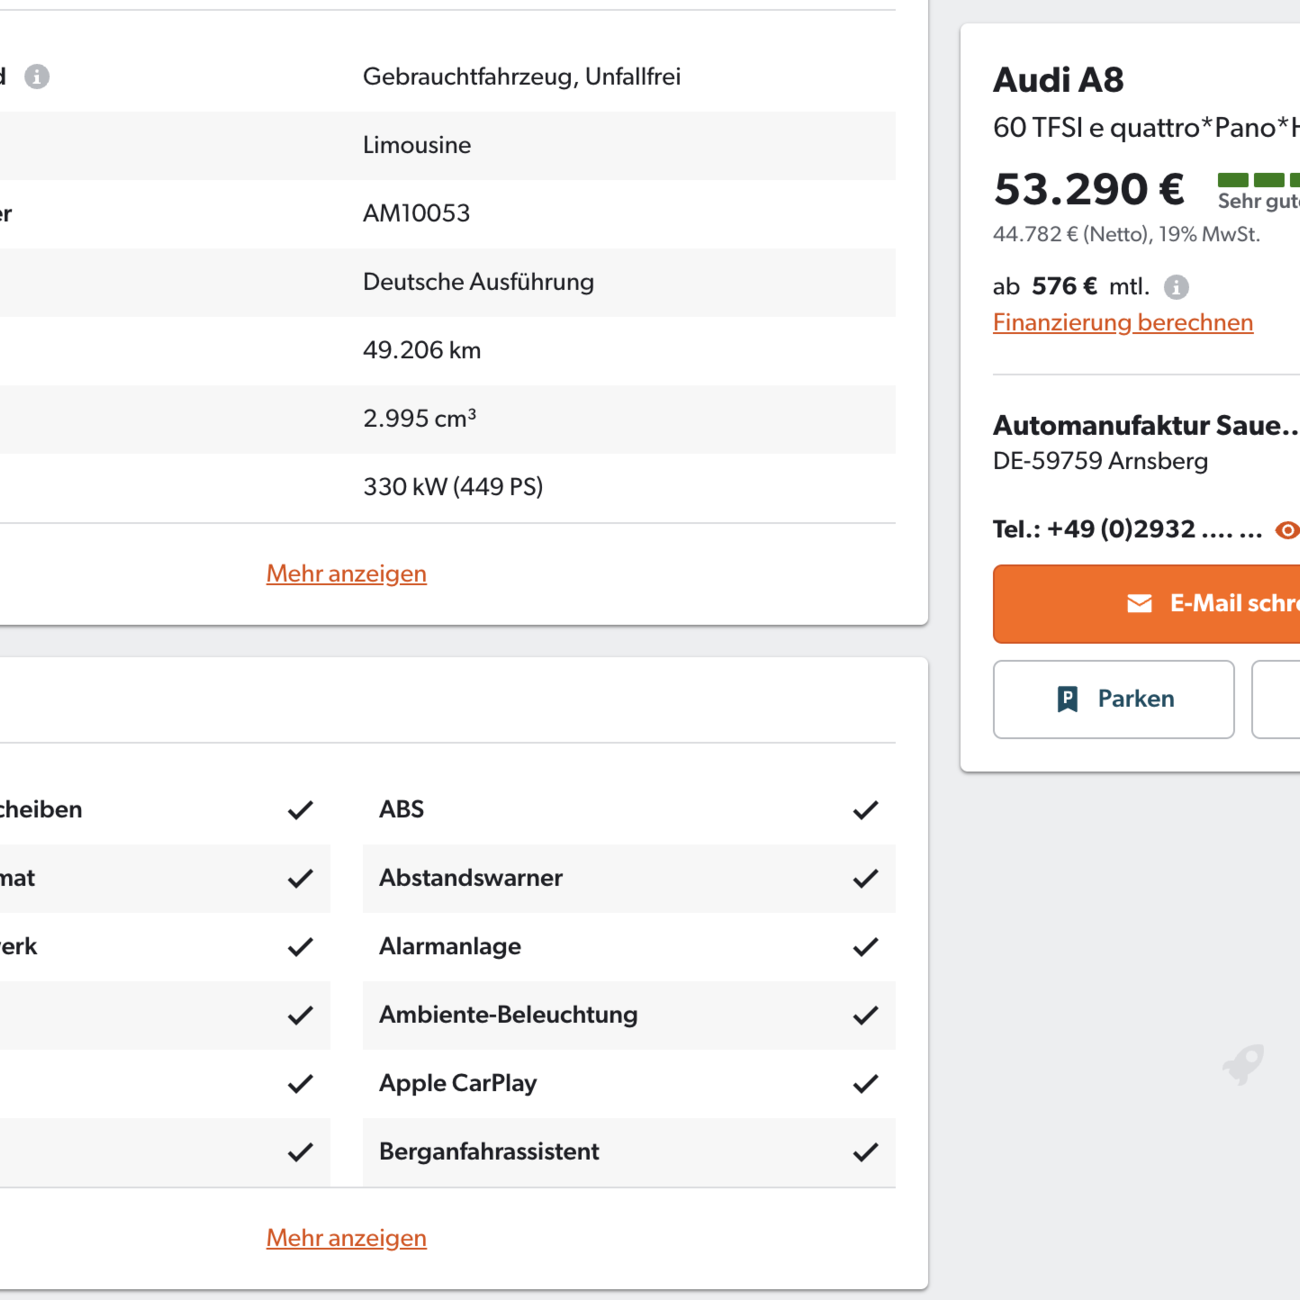The height and width of the screenshot is (1300, 1300).
Task: Click the '60 TFSI e quattro*Pano' subtitle
Action: pyautogui.click(x=1146, y=128)
